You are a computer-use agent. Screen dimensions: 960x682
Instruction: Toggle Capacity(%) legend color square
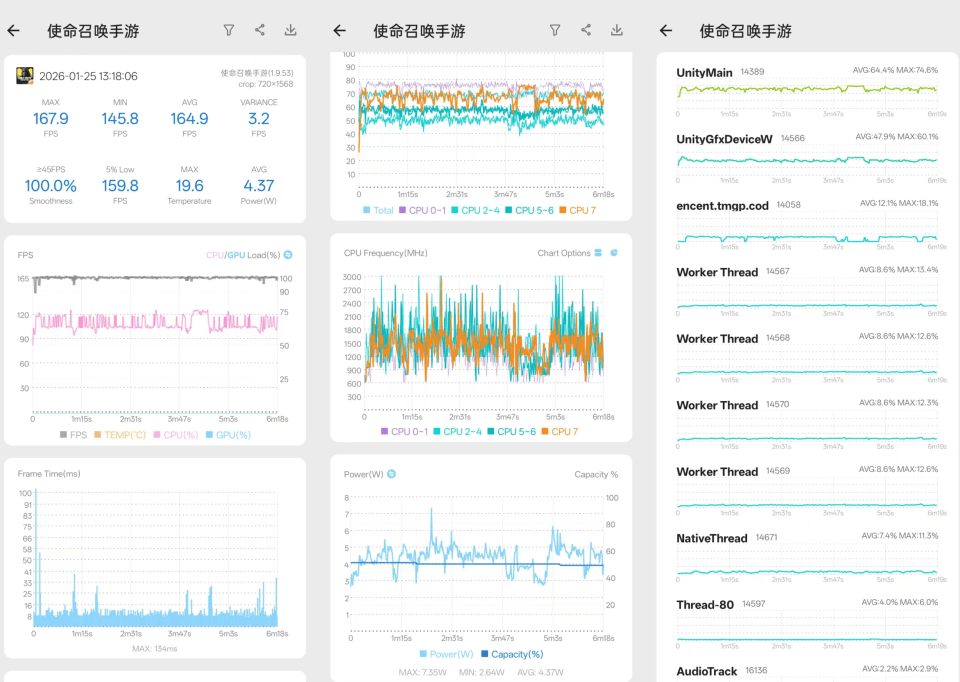click(x=485, y=654)
